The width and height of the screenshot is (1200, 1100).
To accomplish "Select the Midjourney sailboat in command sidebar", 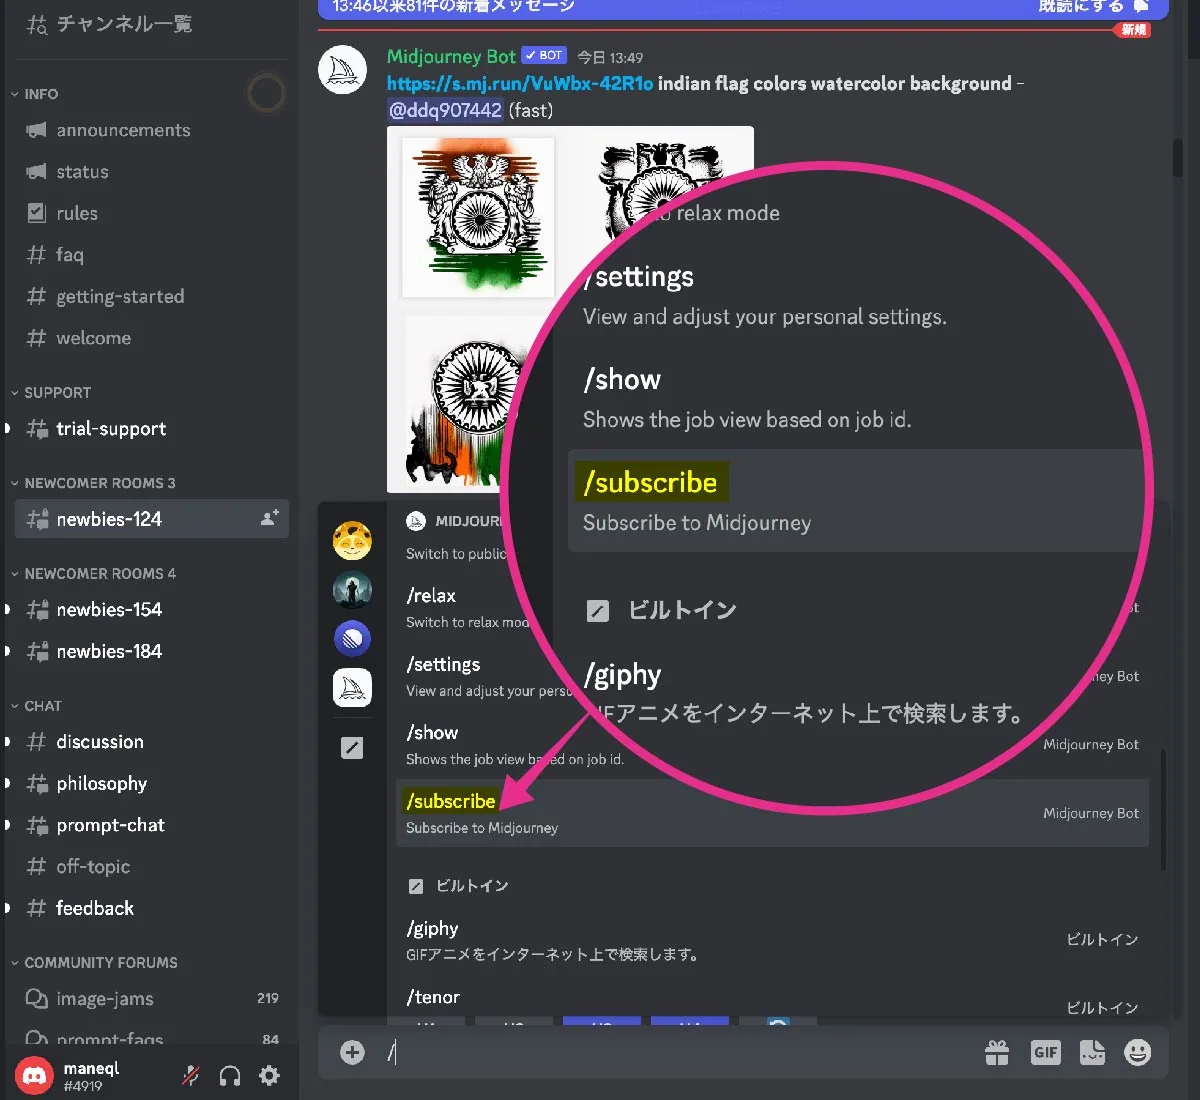I will coord(352,687).
